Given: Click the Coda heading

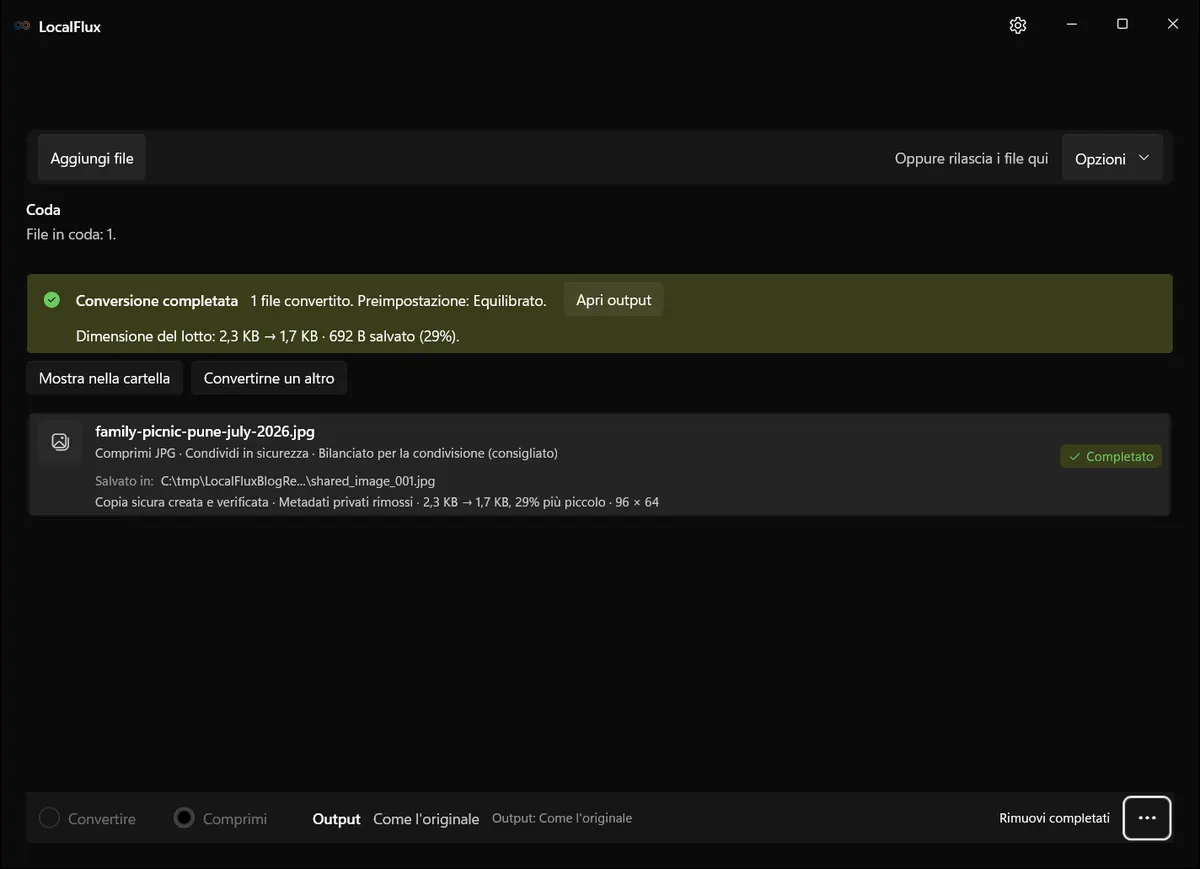Looking at the screenshot, I should (43, 210).
